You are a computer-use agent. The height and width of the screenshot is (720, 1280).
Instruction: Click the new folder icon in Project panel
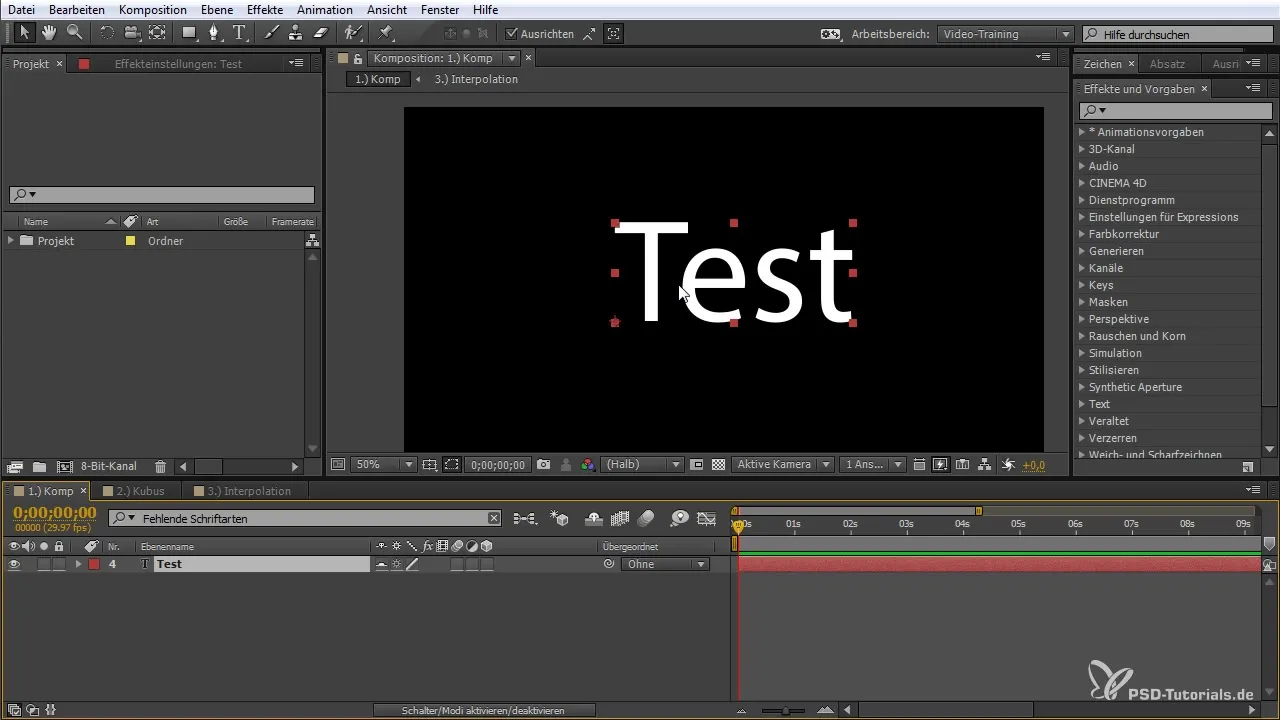pyautogui.click(x=39, y=467)
